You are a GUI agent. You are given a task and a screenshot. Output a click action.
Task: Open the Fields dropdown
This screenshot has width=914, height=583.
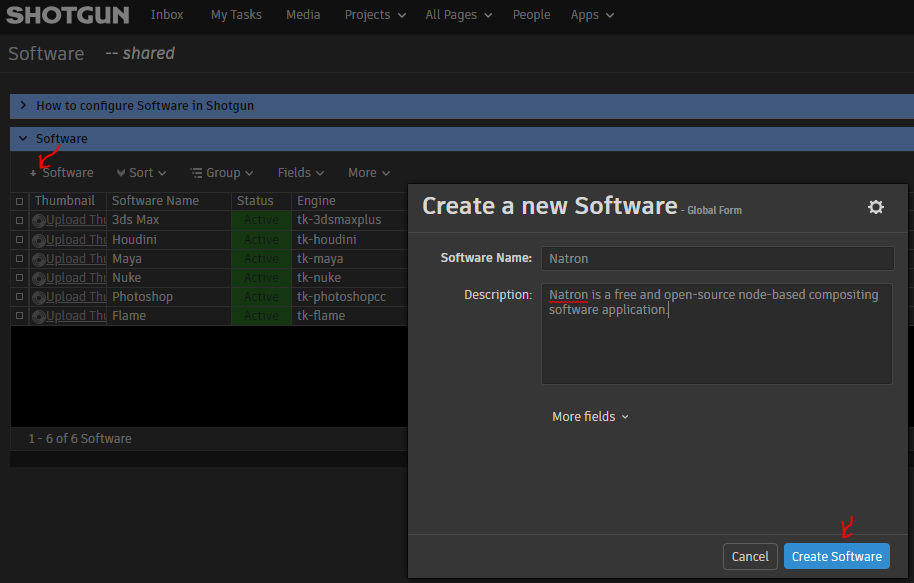pos(301,173)
